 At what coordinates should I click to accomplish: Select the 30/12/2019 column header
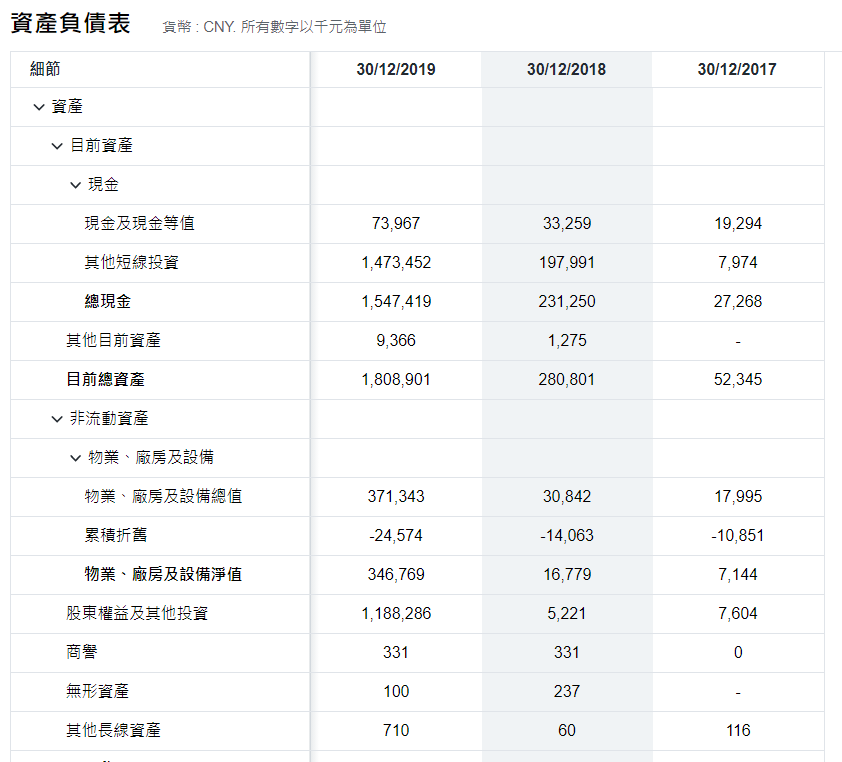pos(396,69)
